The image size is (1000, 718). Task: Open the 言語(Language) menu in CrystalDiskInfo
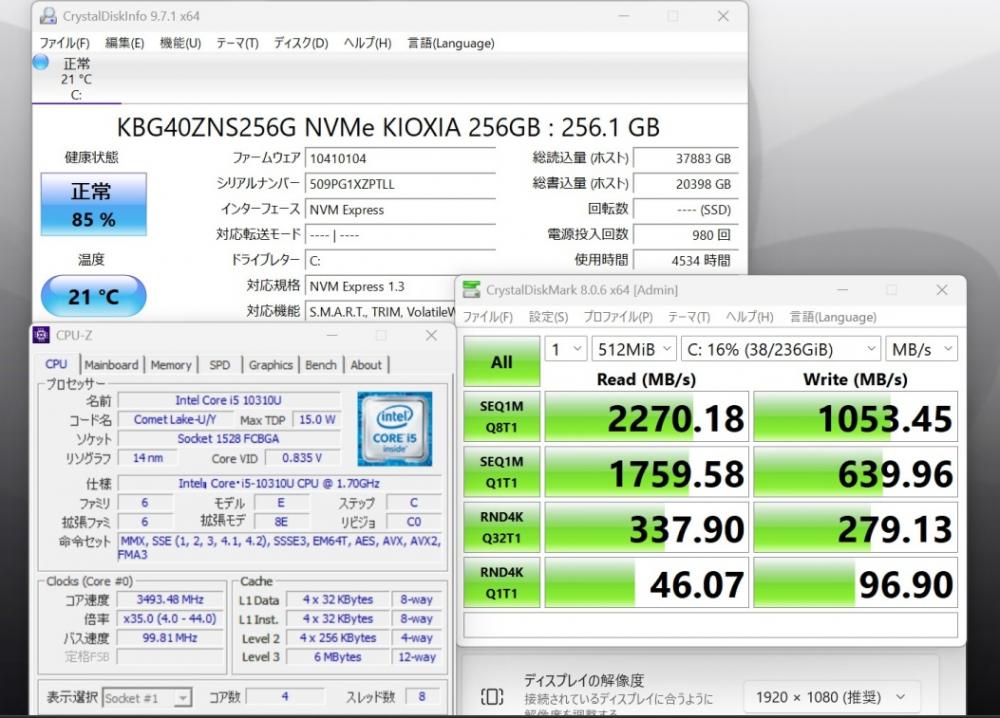451,43
